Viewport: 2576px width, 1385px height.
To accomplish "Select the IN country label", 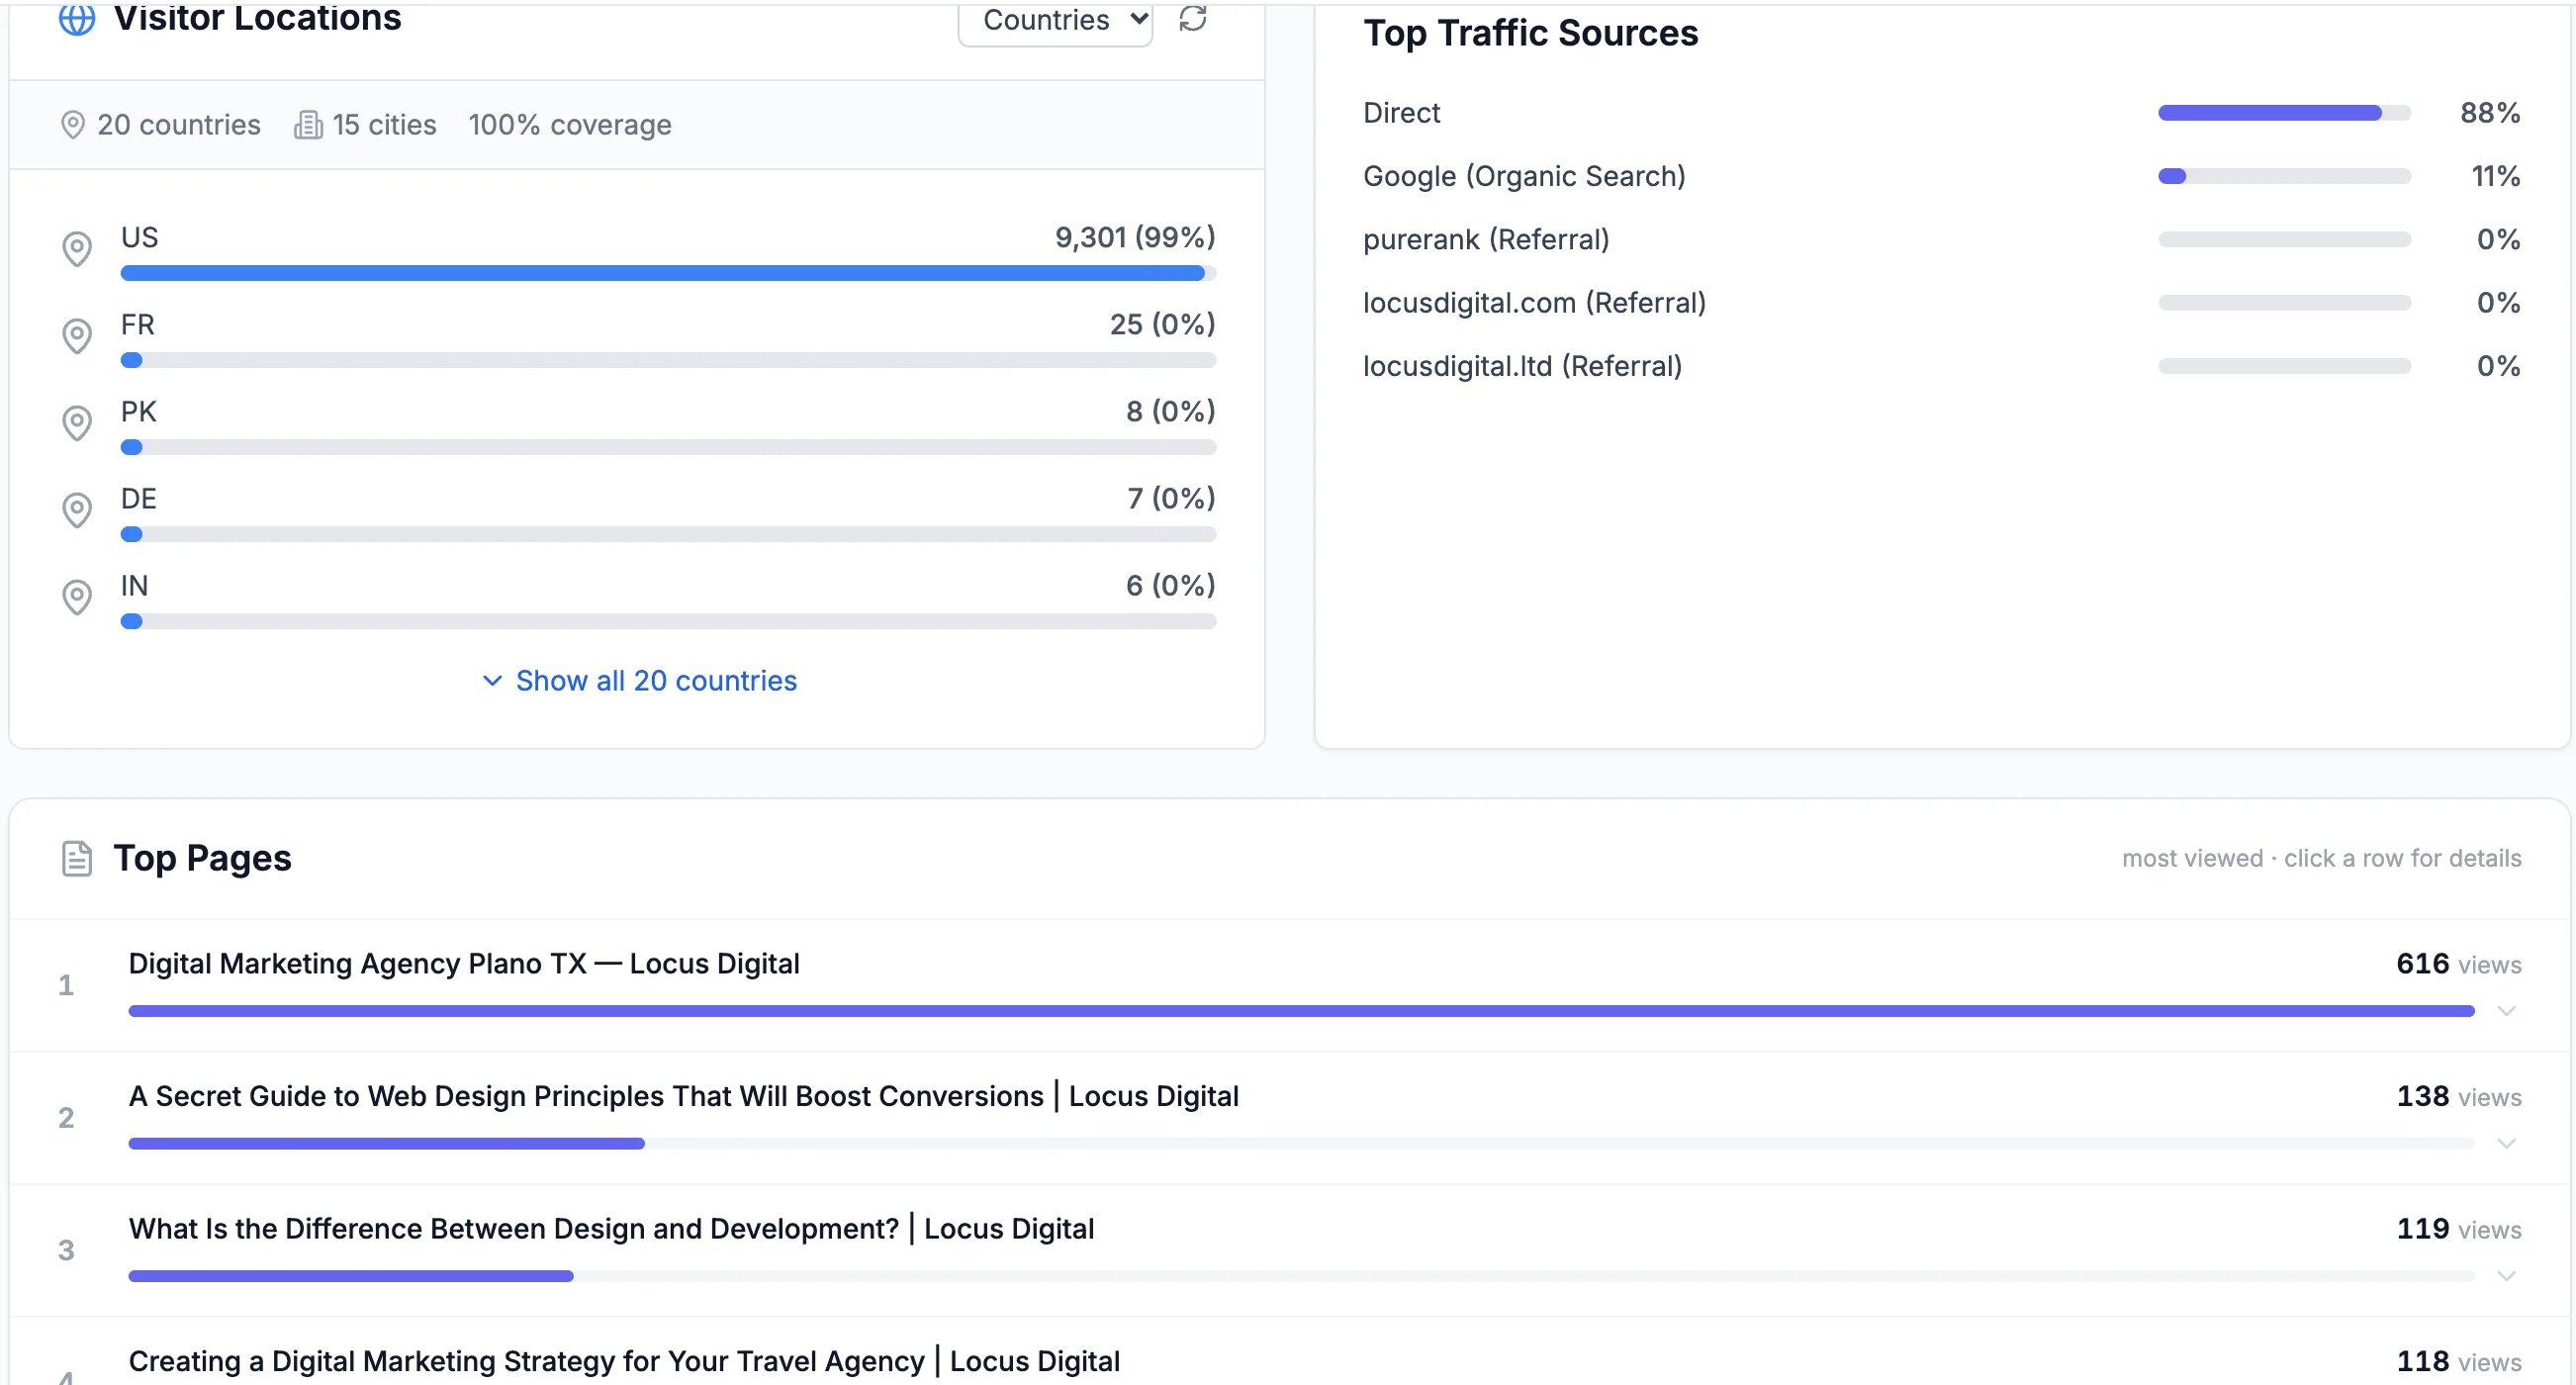I will [135, 586].
